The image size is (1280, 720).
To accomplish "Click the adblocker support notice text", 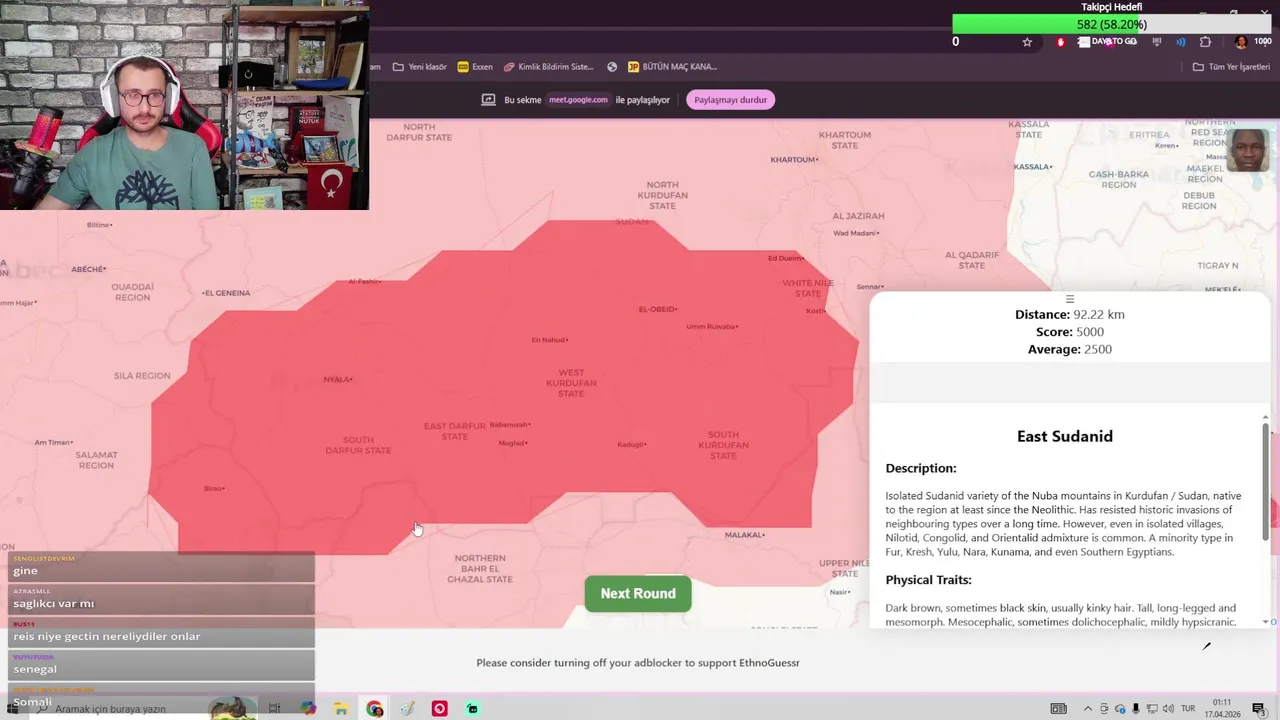I will pyautogui.click(x=638, y=663).
